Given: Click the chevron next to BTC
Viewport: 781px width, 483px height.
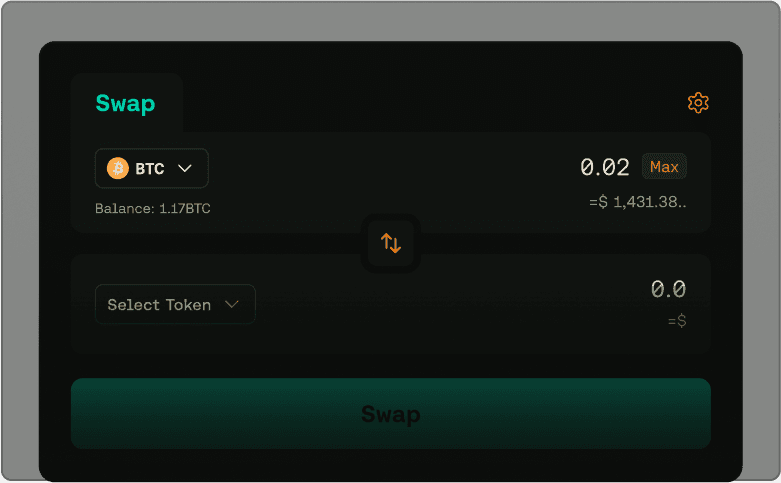Looking at the screenshot, I should coord(184,168).
